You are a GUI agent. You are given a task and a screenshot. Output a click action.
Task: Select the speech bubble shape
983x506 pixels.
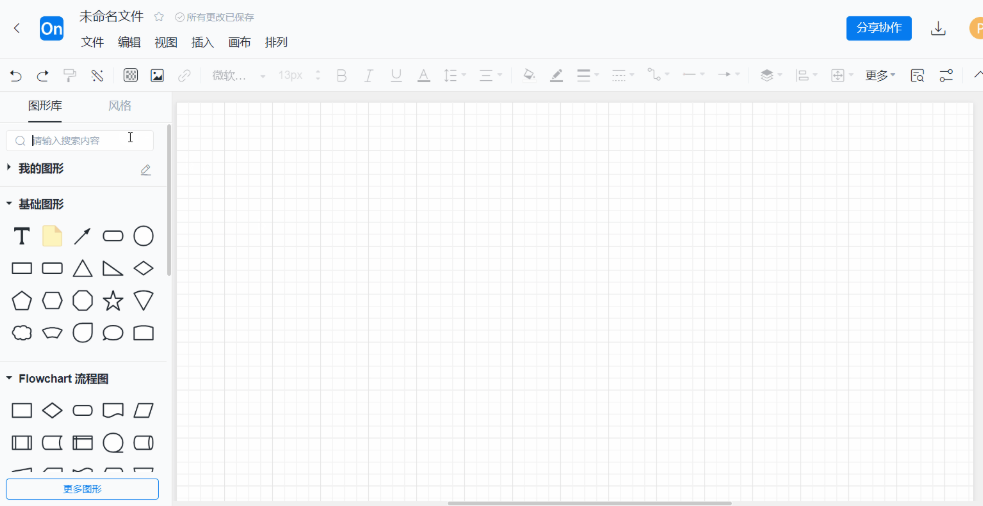coord(113,333)
